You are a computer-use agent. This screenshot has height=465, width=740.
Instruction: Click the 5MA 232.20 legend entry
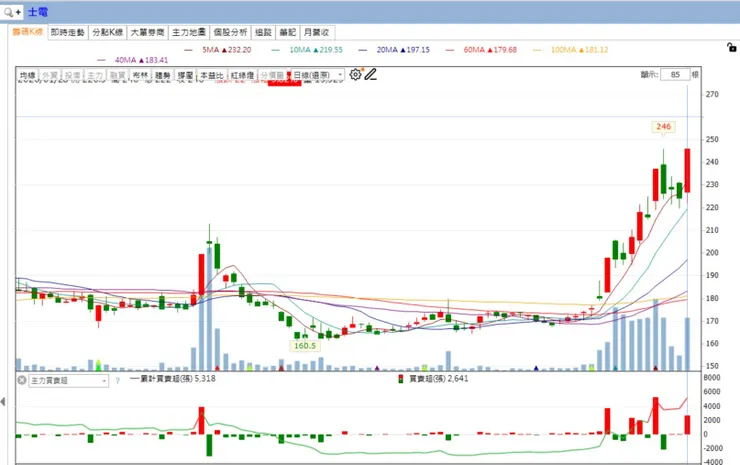coord(218,50)
